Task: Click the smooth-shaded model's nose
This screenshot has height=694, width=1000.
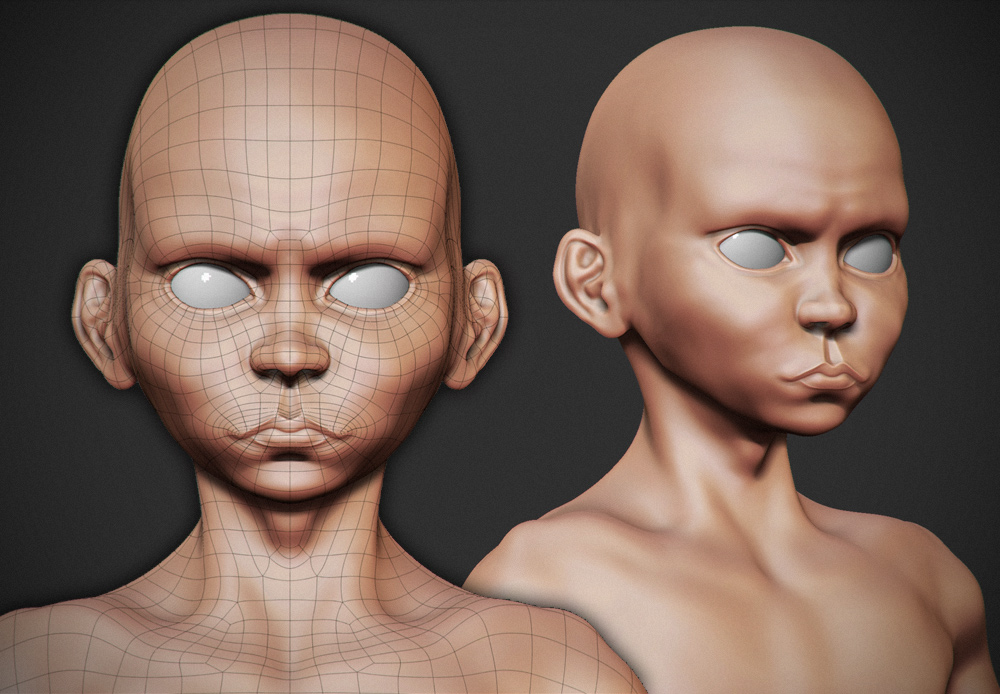Action: (825, 305)
